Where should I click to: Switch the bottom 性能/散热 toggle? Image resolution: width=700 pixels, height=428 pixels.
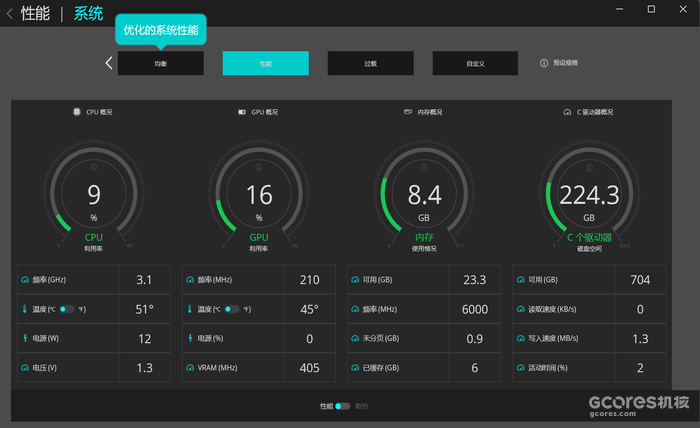tap(343, 406)
